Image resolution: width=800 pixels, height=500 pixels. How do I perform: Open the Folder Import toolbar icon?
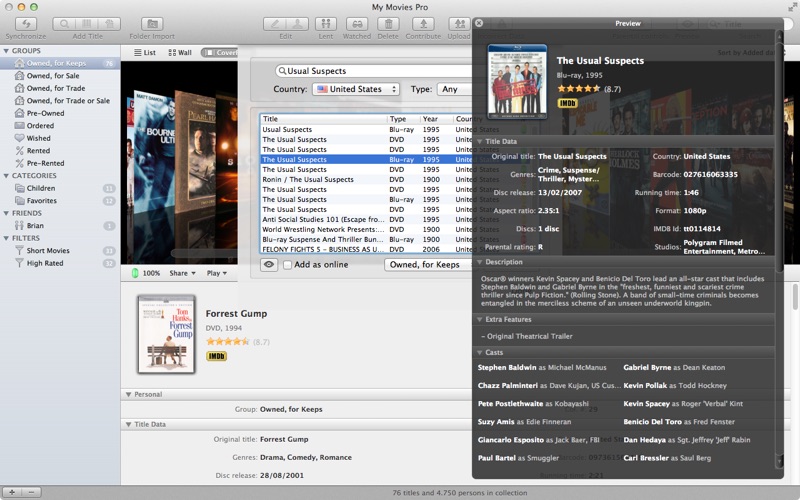click(x=152, y=24)
